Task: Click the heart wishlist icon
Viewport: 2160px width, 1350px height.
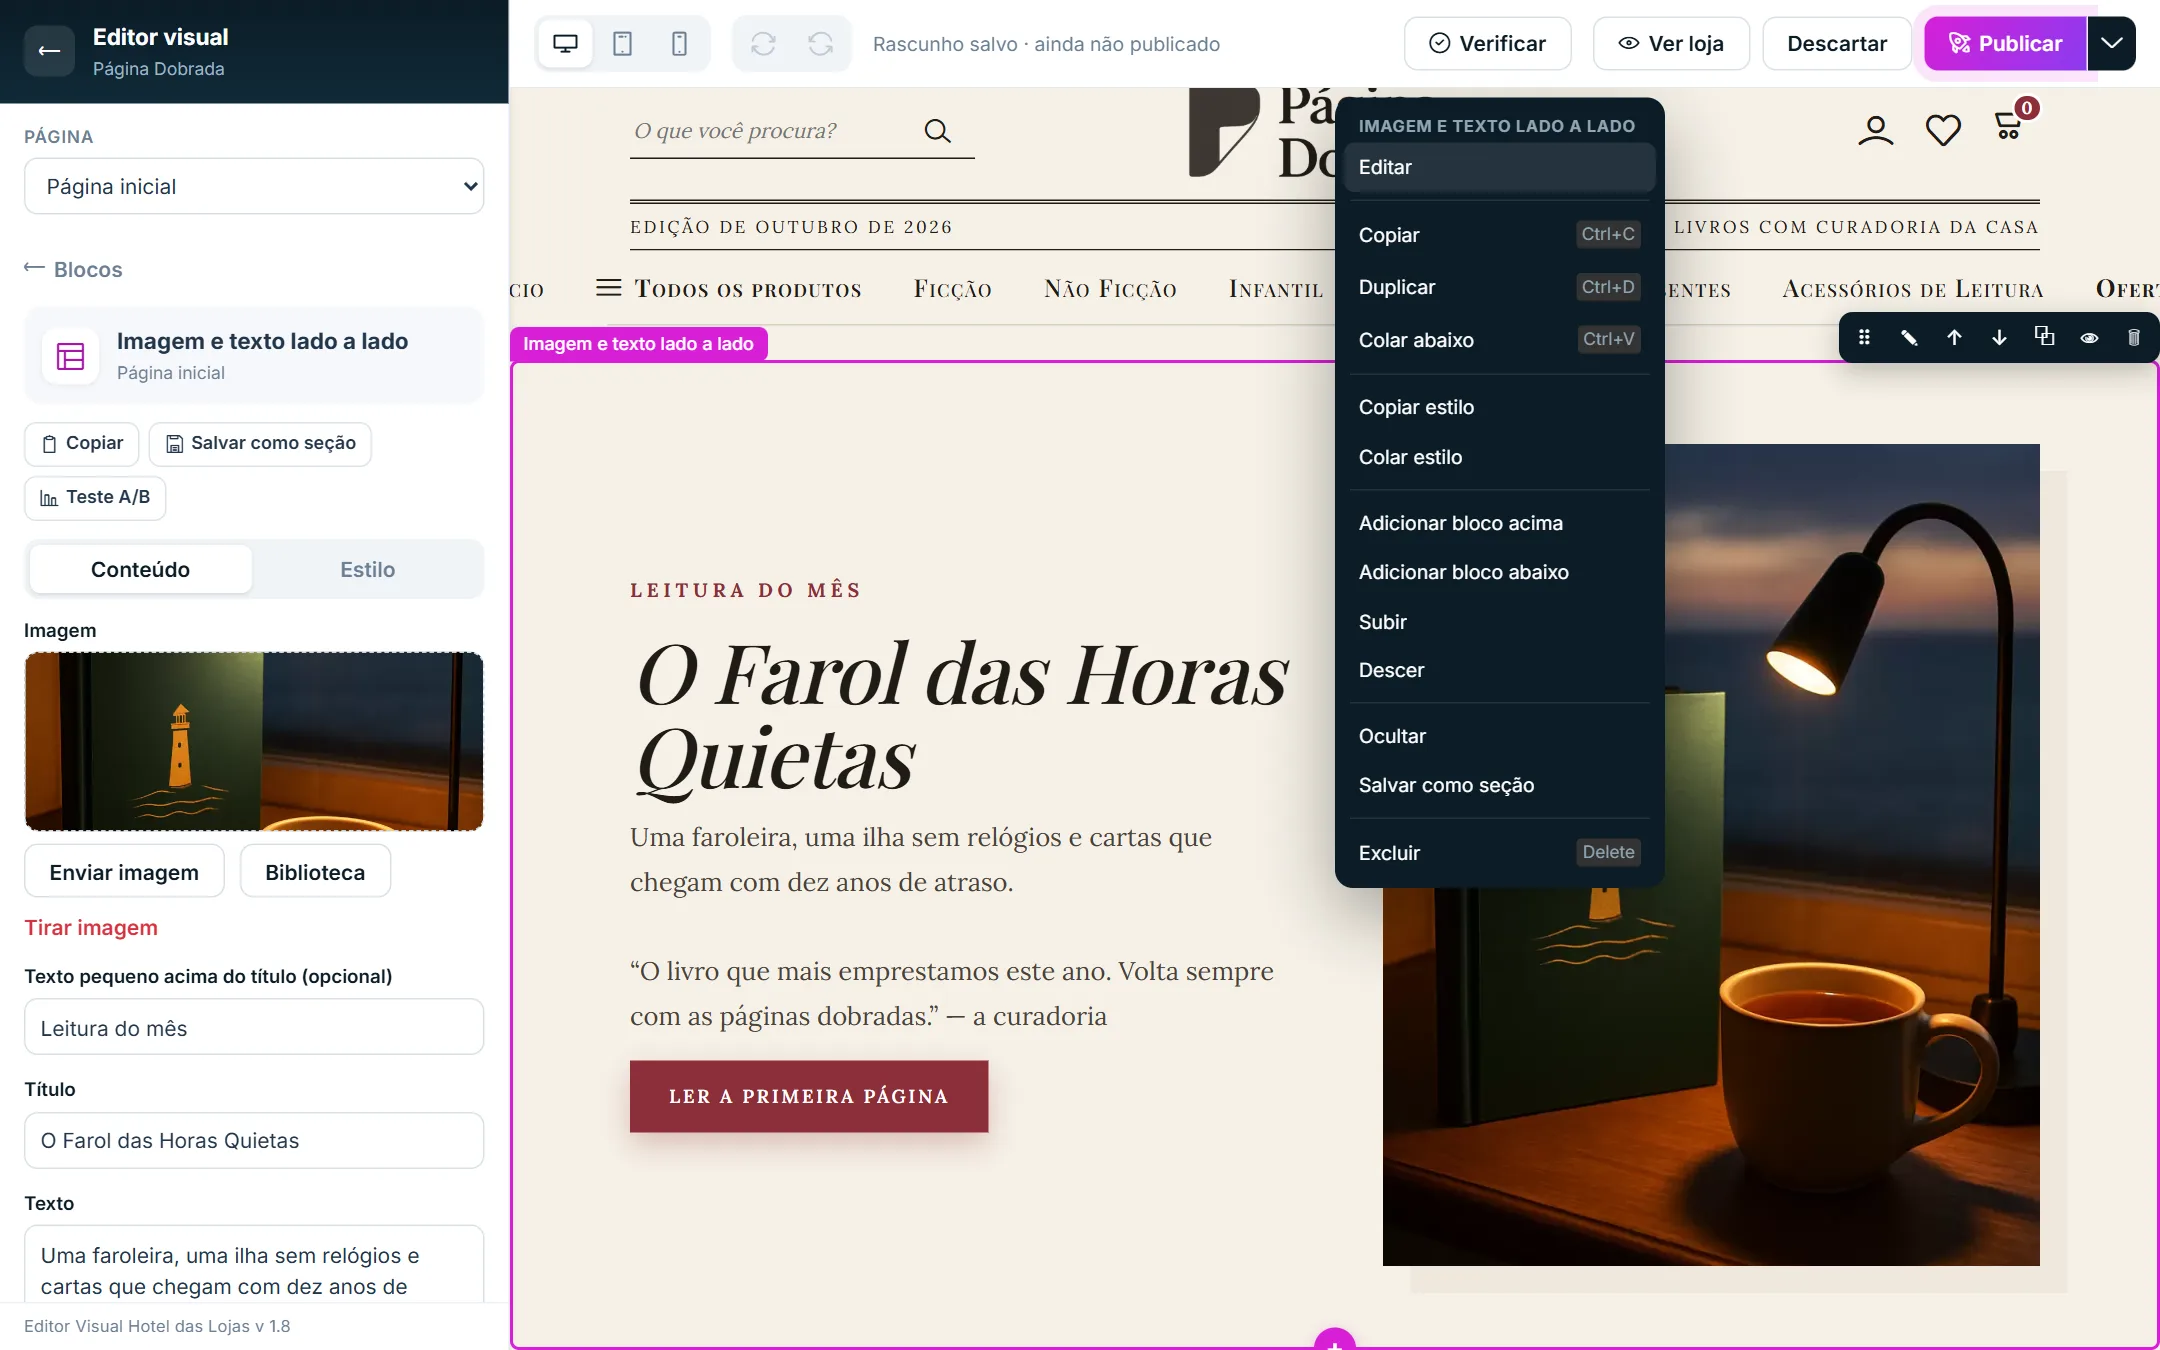Action: tap(1943, 130)
